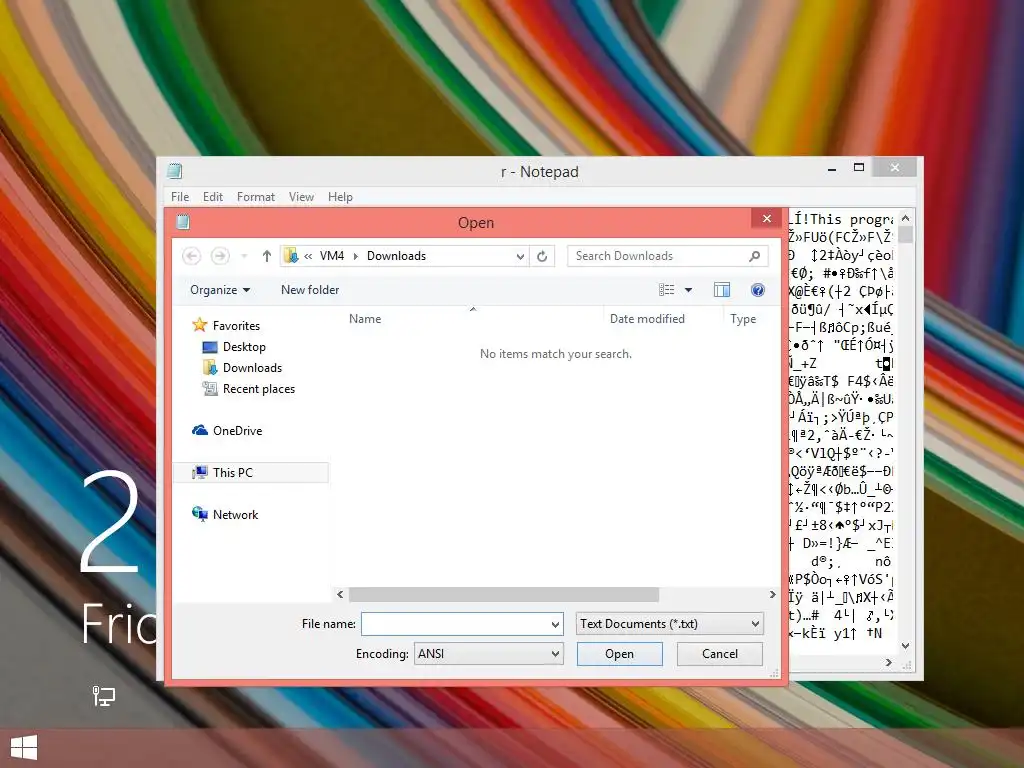1024x768 pixels.
Task: Click the Open button
Action: [x=619, y=654]
